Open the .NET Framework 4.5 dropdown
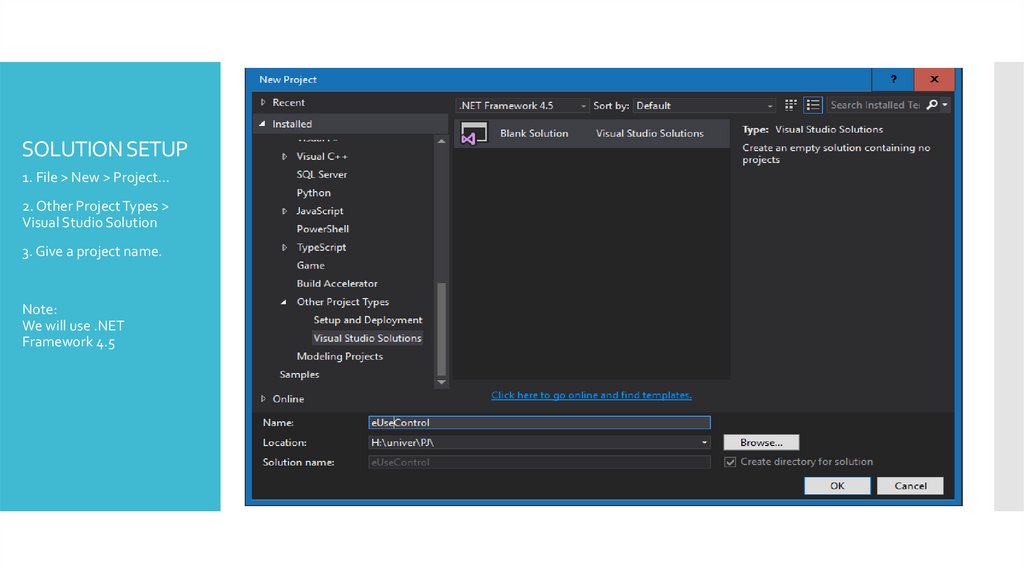This screenshot has height=574, width=1024. 521,105
